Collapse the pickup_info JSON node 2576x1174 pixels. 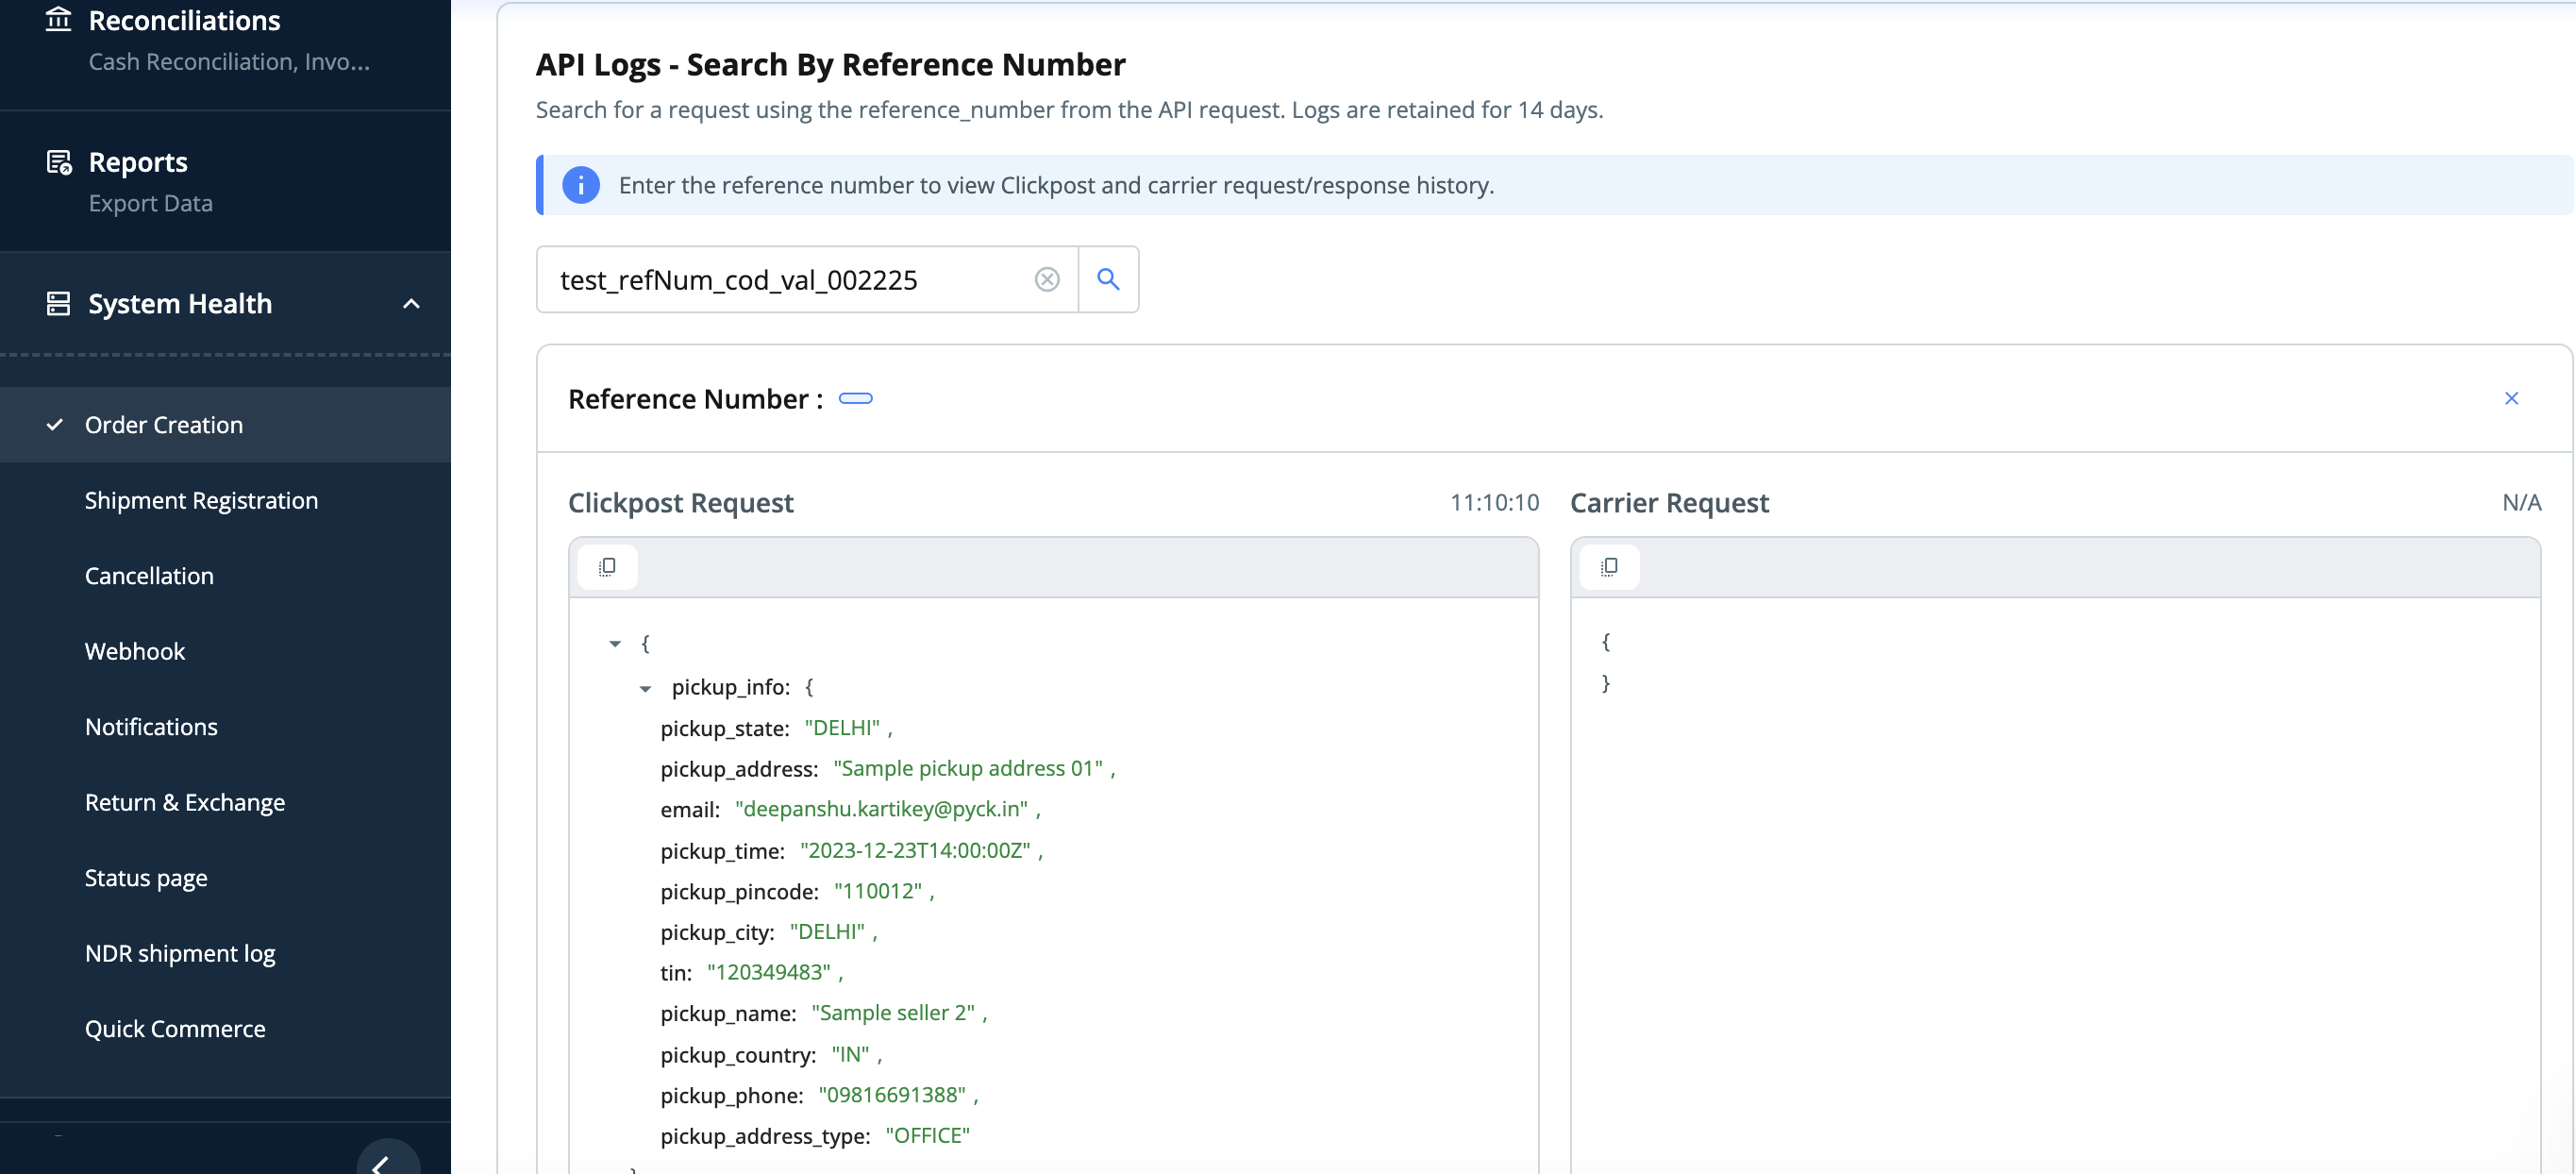(x=645, y=688)
